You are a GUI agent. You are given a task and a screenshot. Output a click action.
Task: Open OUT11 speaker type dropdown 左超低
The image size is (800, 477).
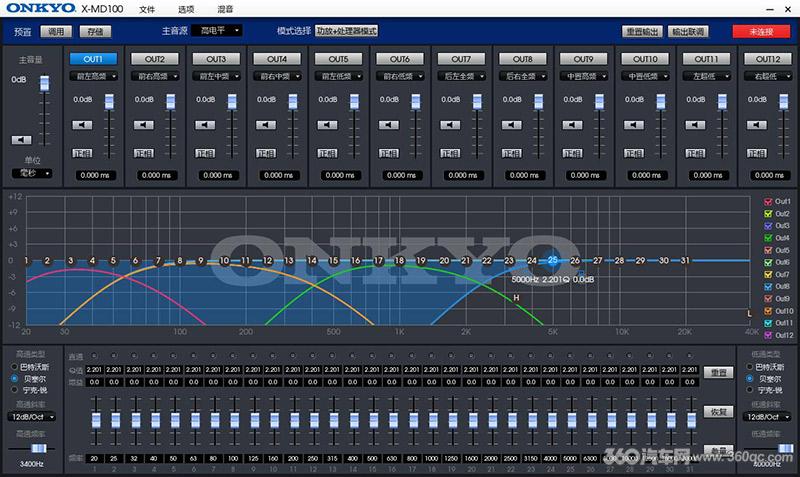click(707, 77)
